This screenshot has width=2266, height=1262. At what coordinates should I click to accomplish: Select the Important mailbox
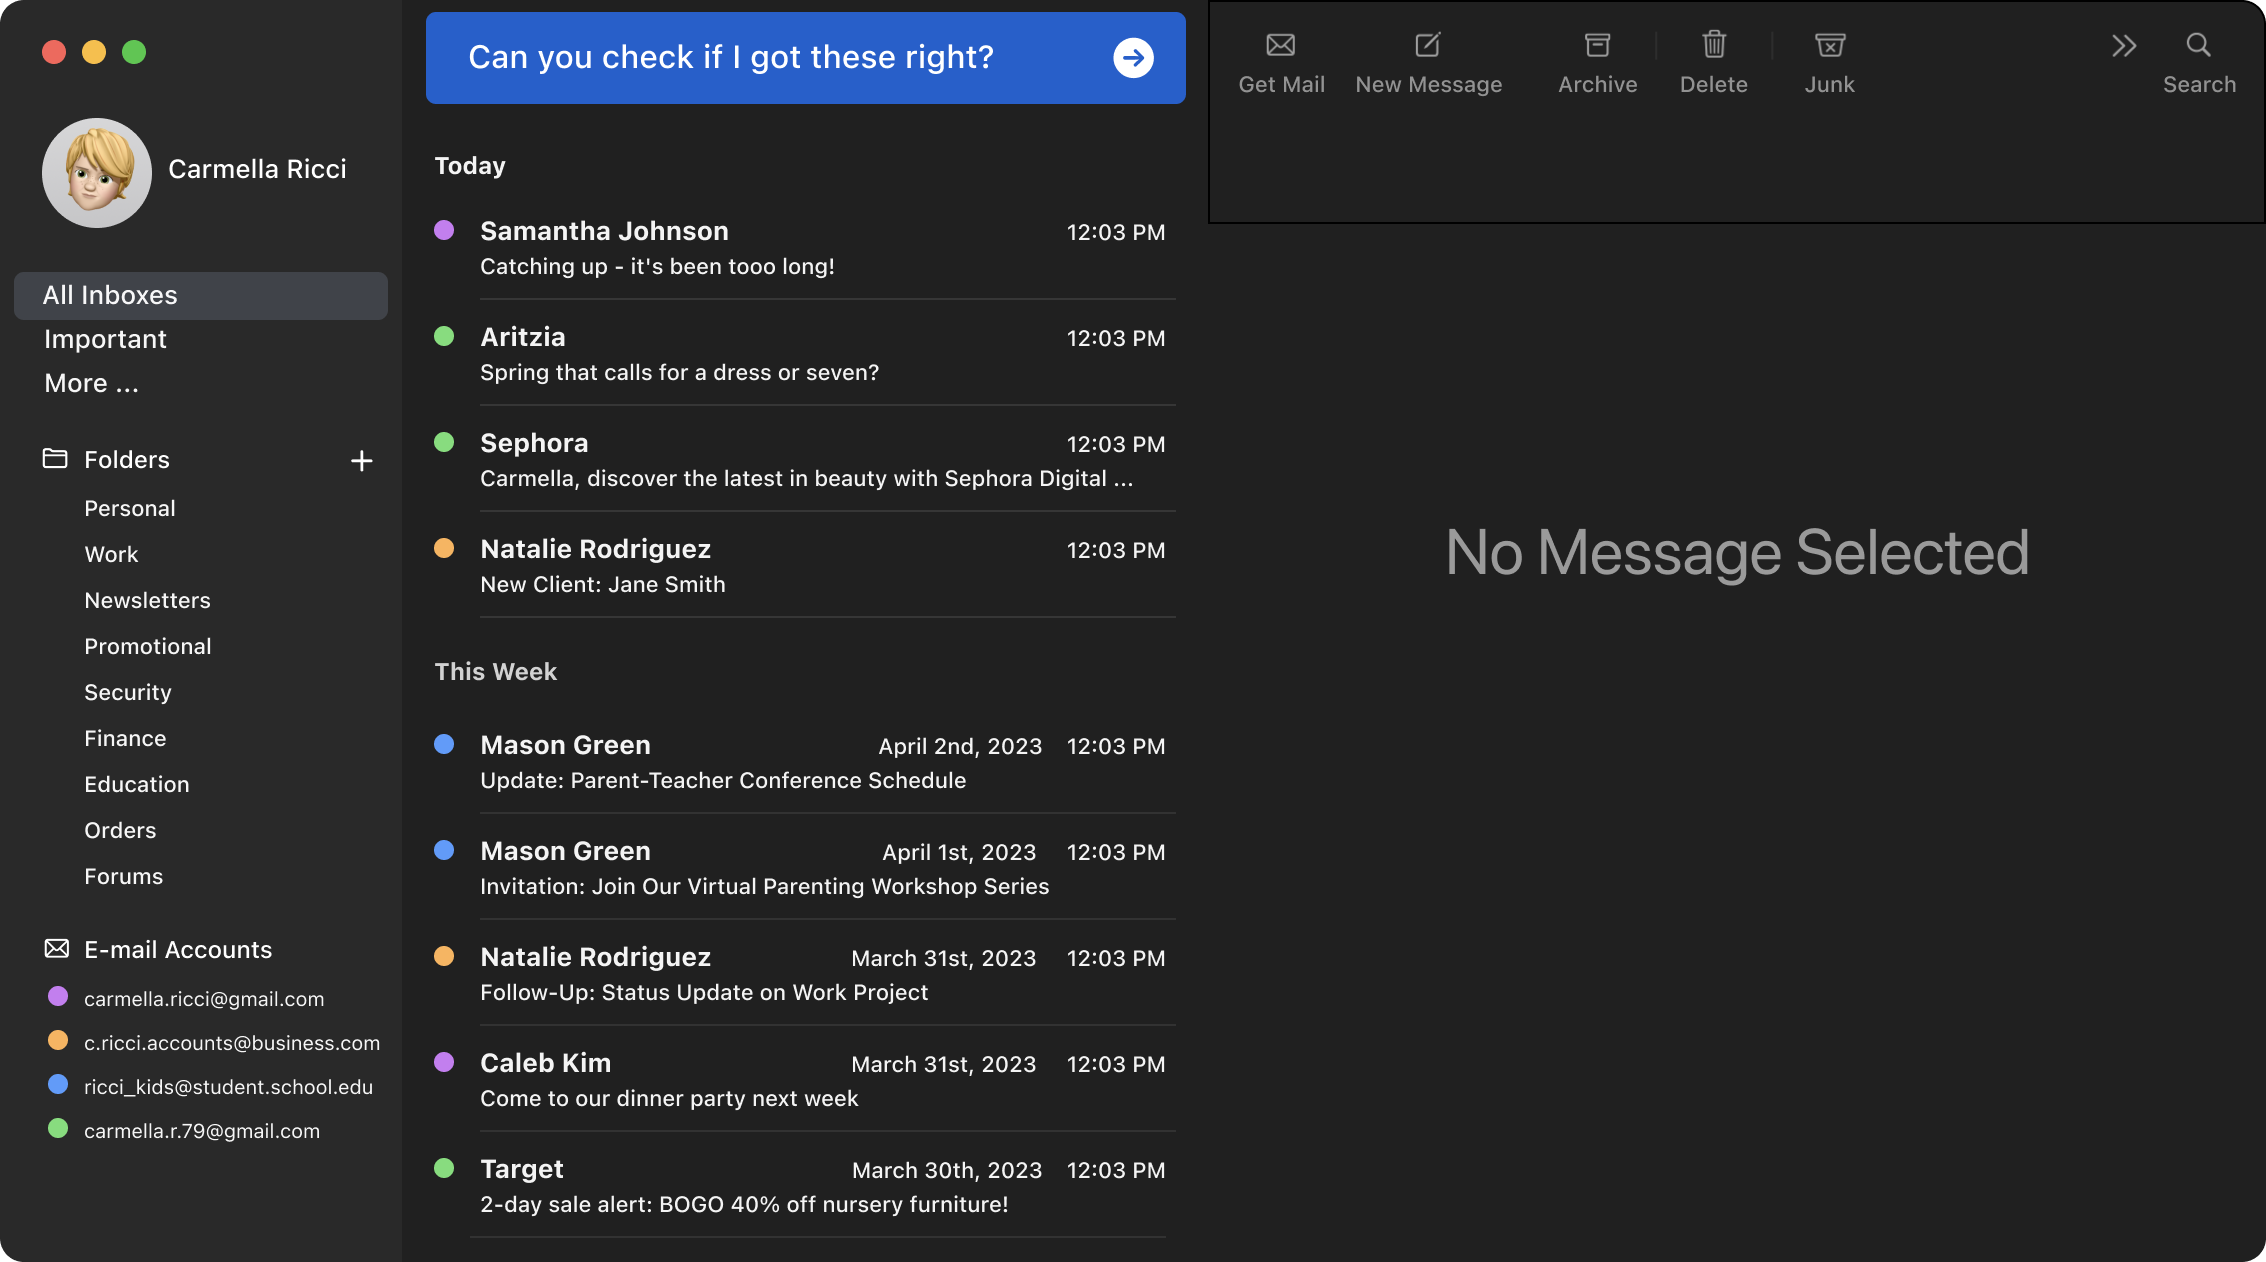tap(105, 339)
